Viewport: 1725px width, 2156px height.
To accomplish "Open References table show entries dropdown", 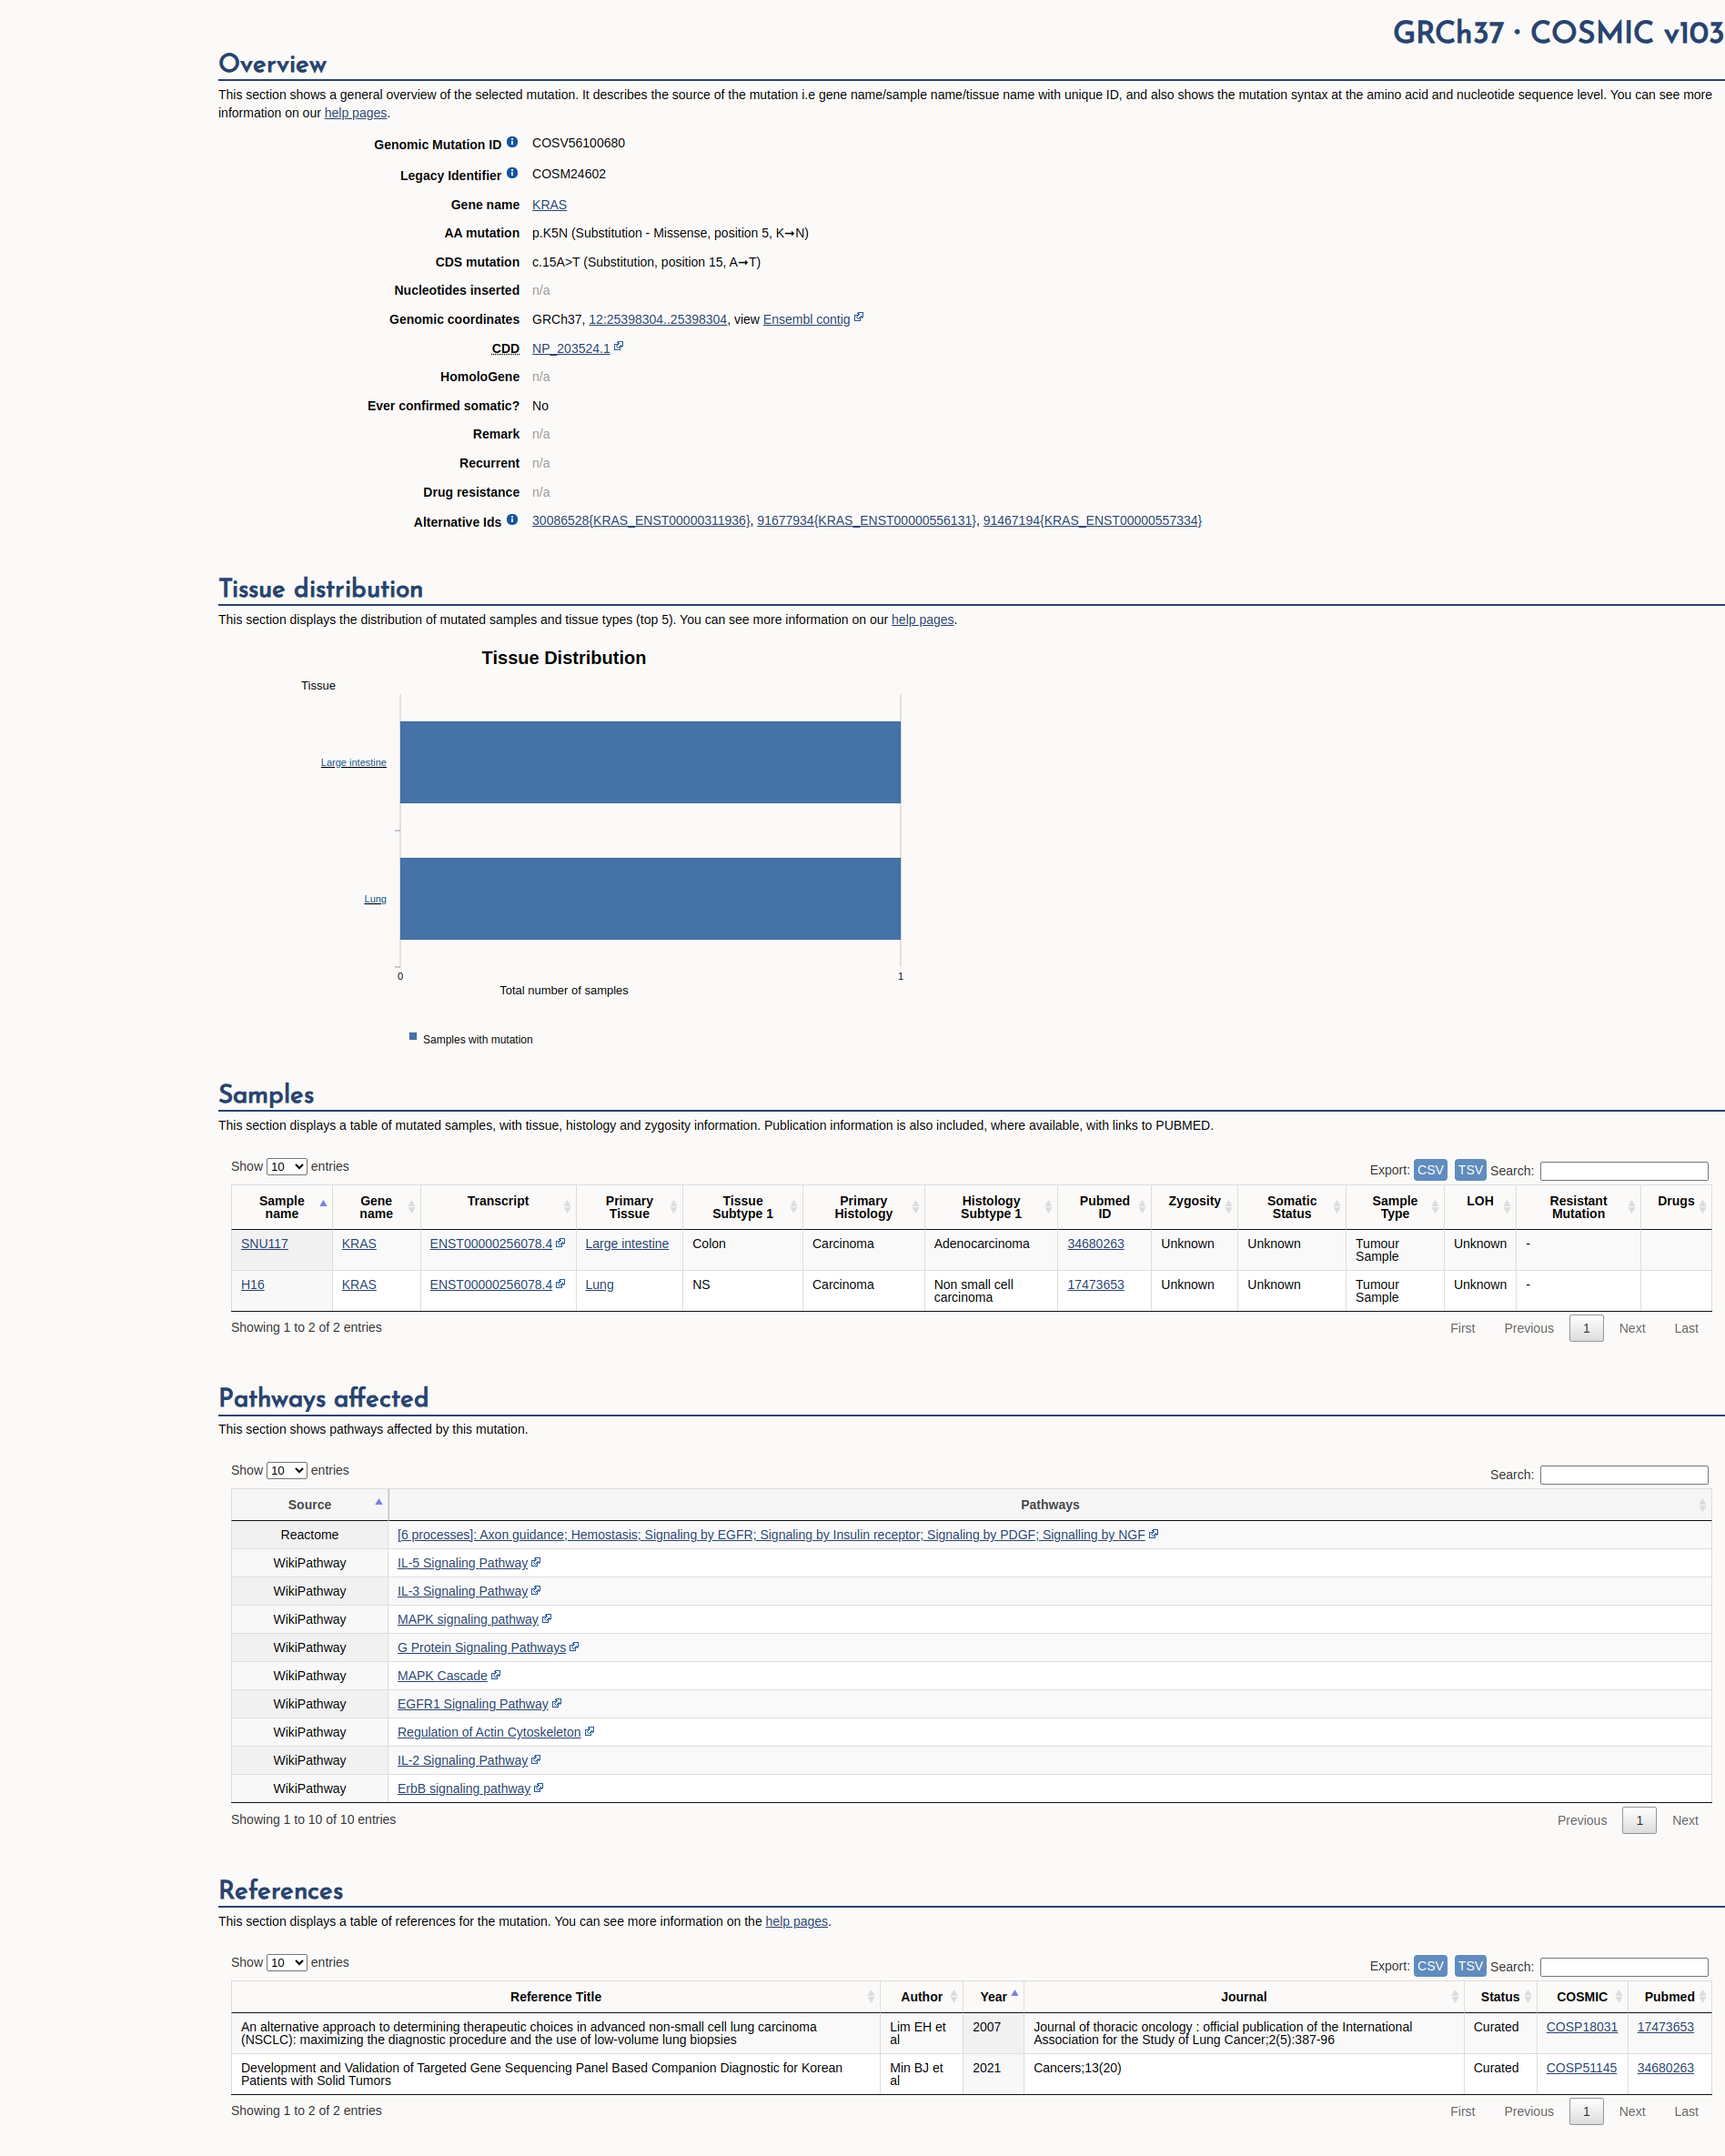I will coord(287,1962).
